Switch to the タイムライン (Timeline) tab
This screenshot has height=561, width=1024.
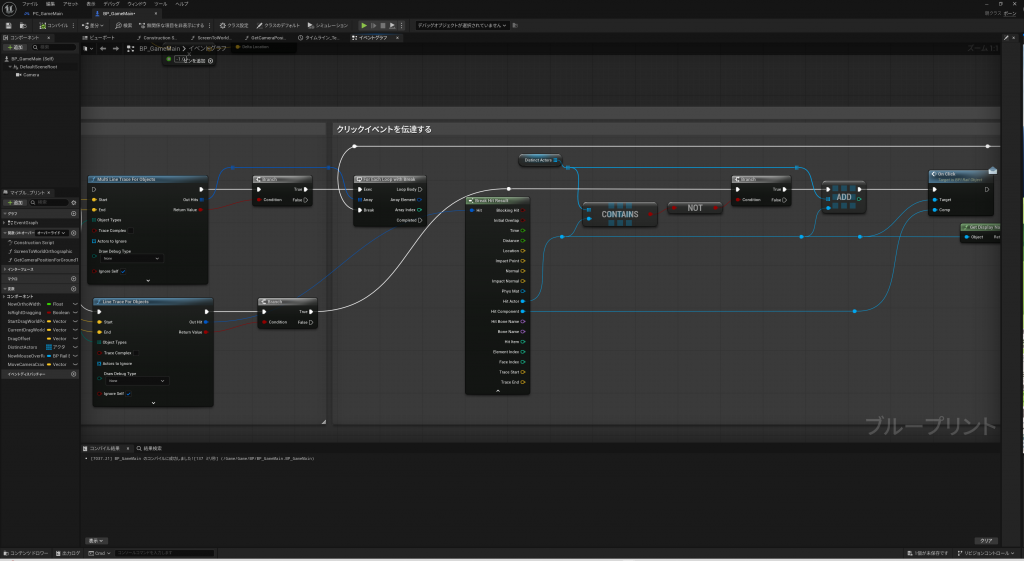[x=319, y=38]
